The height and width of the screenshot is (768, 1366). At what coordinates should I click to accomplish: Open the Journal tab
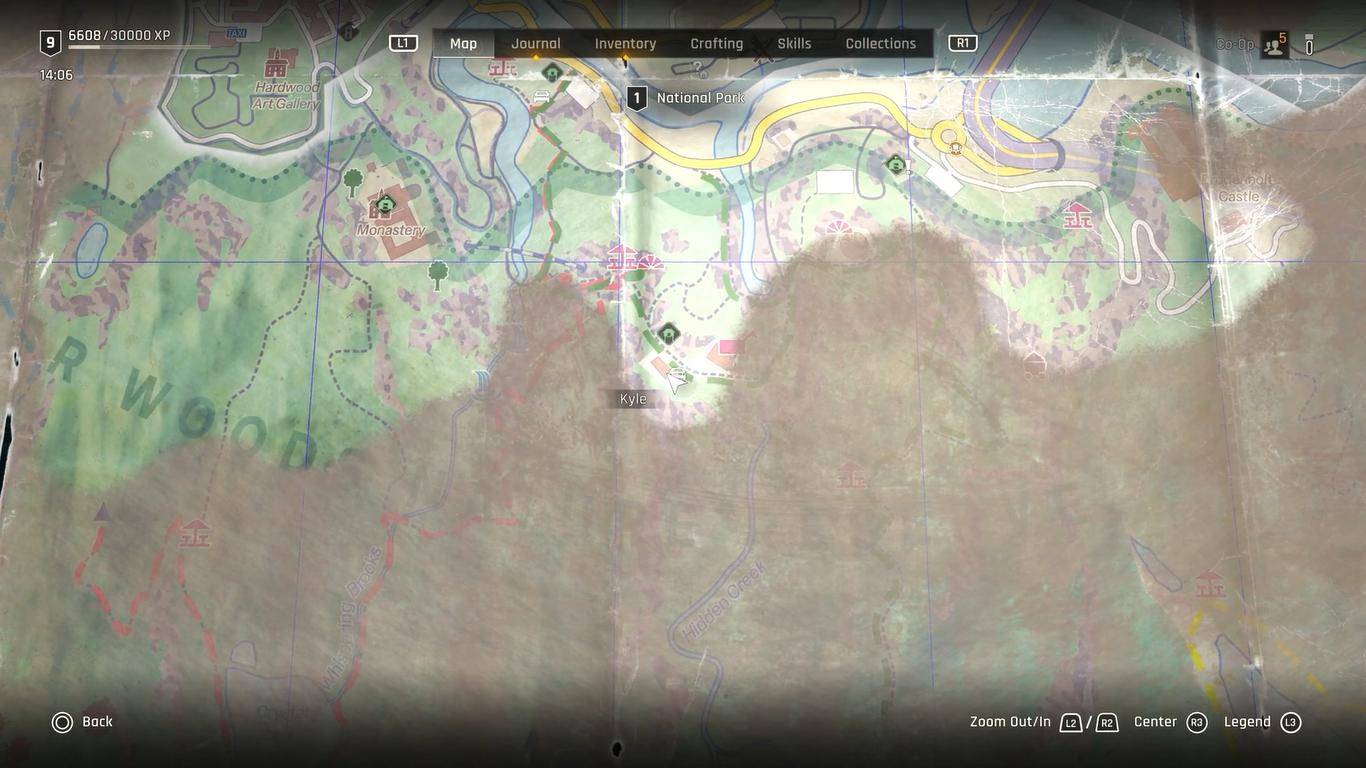click(x=536, y=44)
